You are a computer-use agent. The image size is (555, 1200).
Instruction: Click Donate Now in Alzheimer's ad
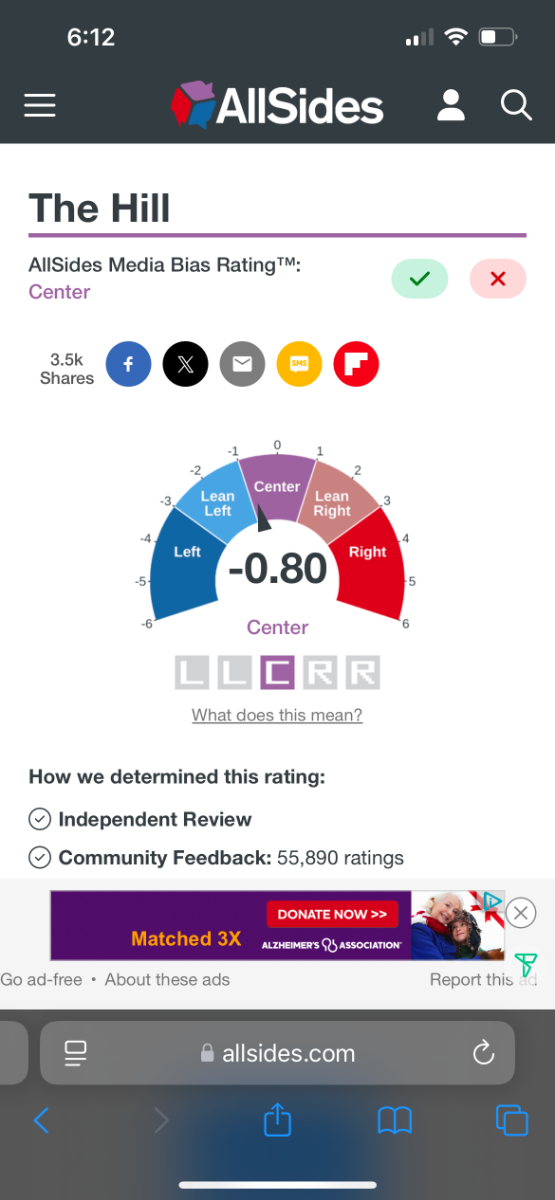tap(332, 914)
